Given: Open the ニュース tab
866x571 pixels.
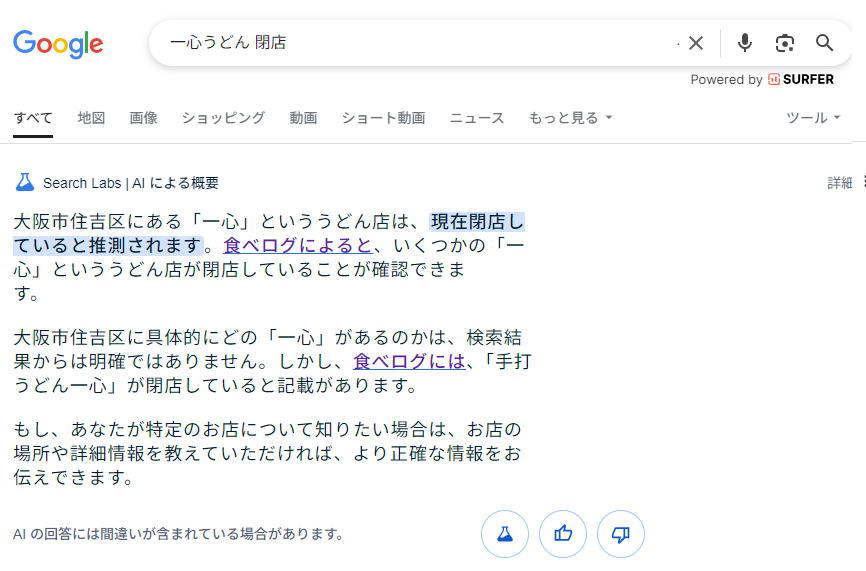Looking at the screenshot, I should tap(477, 118).
